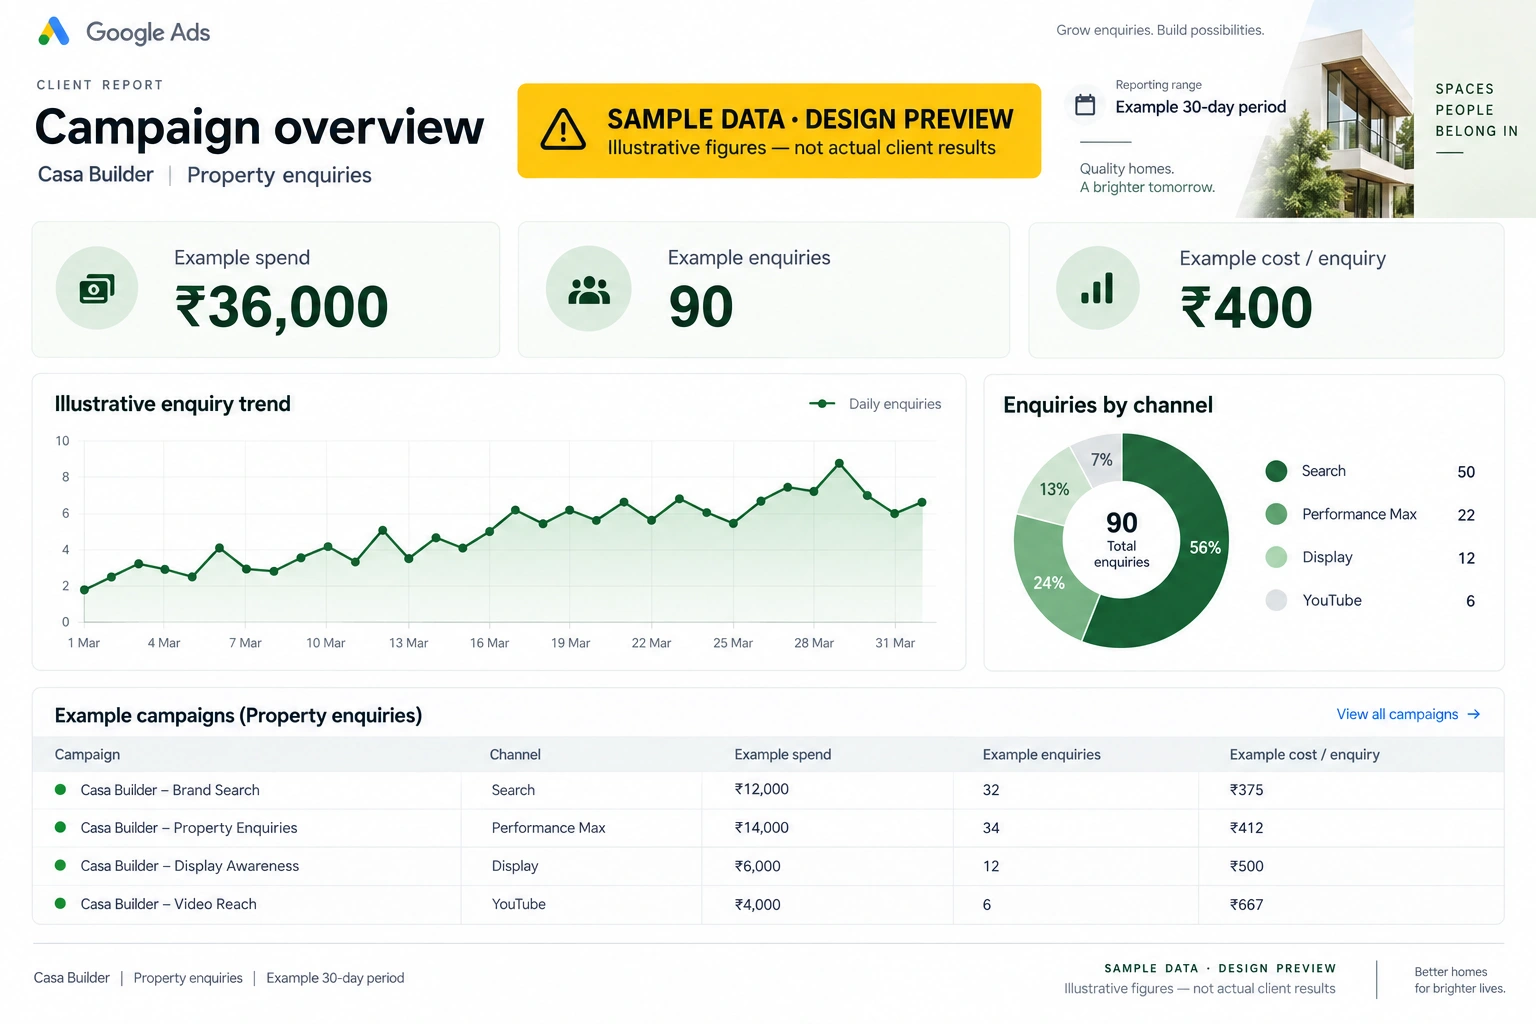
Task: Open the View all campaigns link
Action: click(1408, 714)
